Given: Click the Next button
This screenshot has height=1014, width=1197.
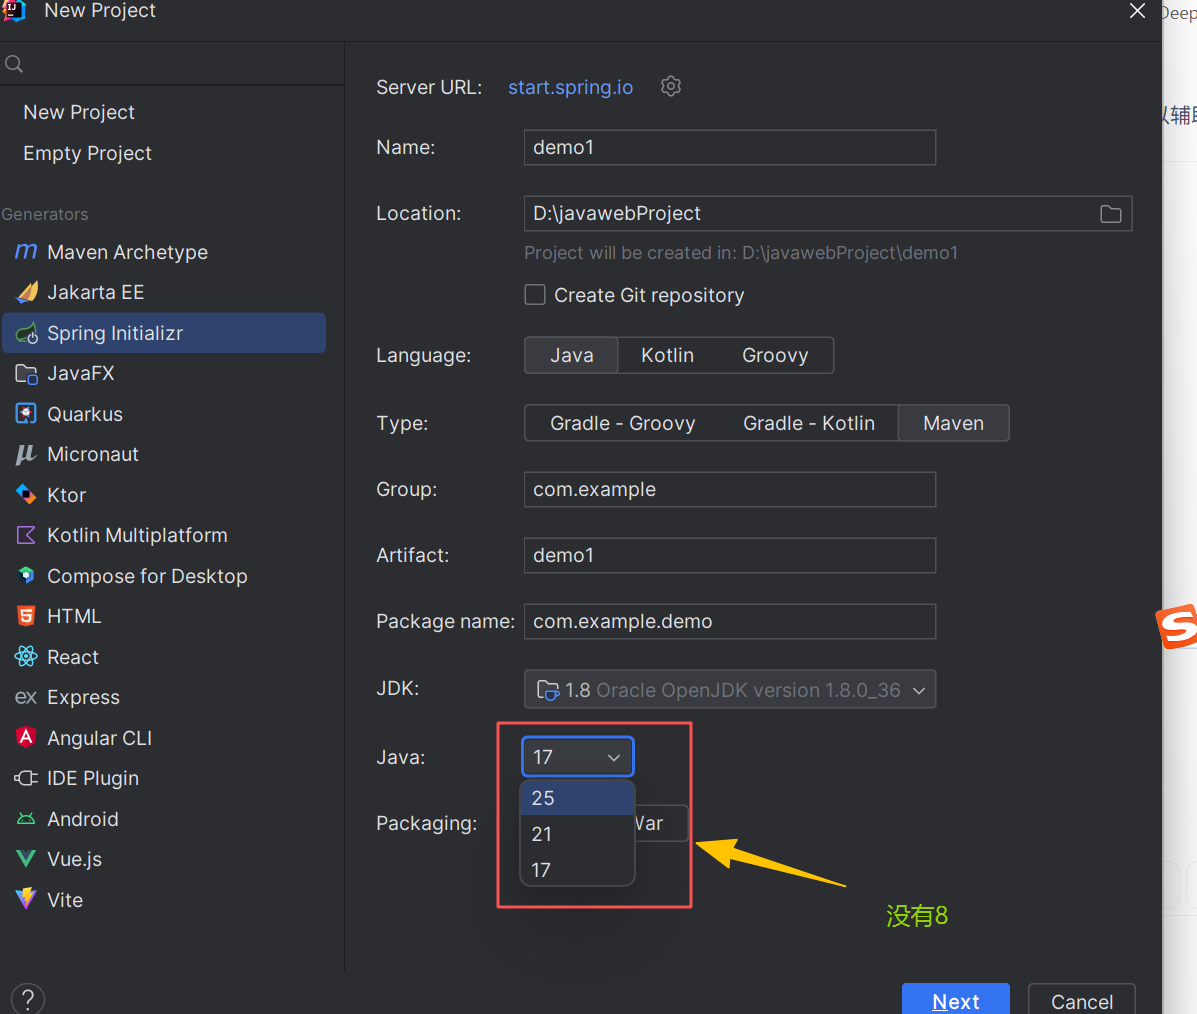Looking at the screenshot, I should (x=956, y=1000).
